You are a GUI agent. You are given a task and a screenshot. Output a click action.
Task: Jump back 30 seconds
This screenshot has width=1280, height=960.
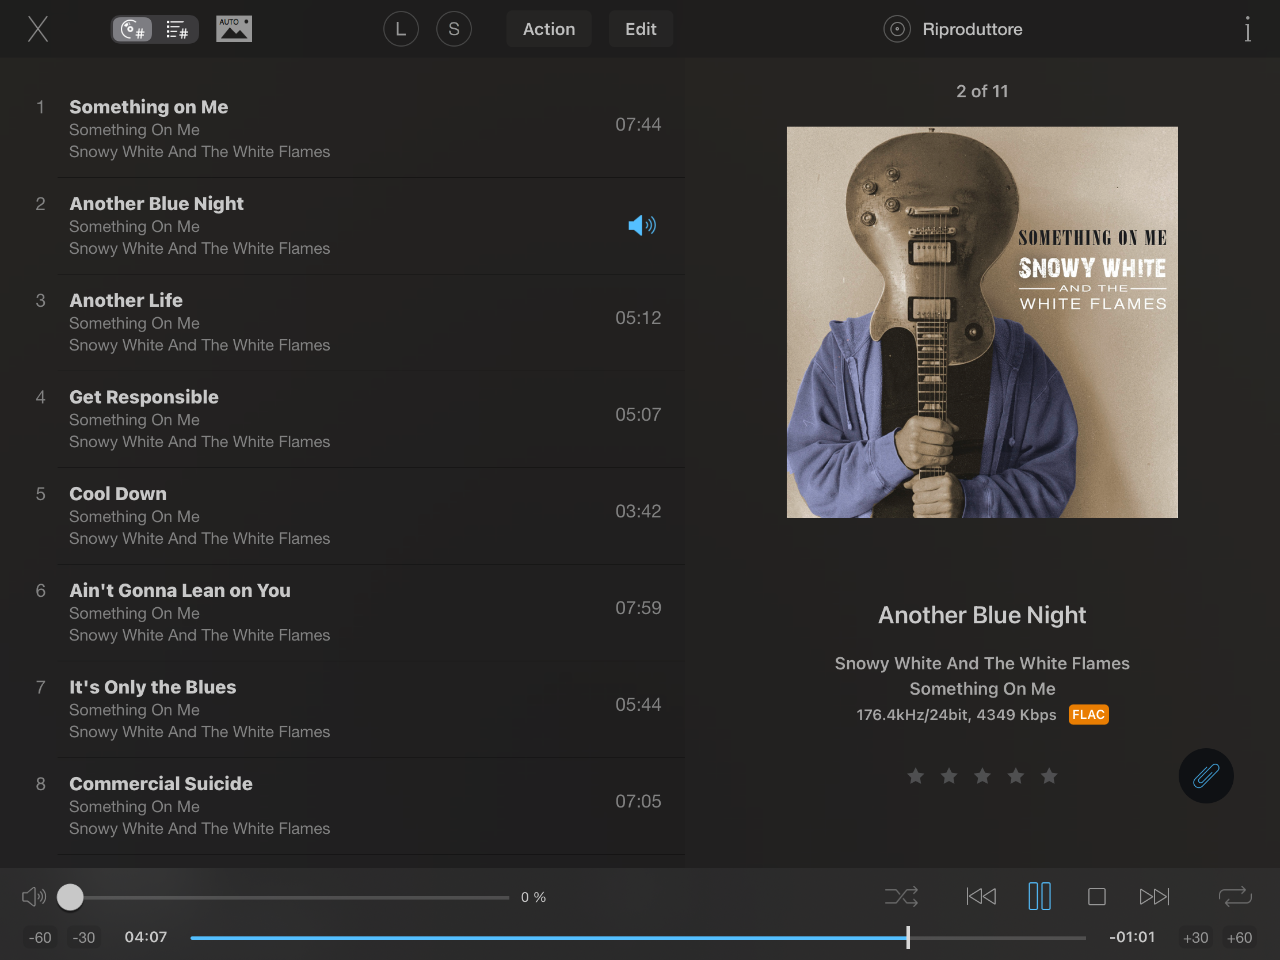click(x=84, y=938)
